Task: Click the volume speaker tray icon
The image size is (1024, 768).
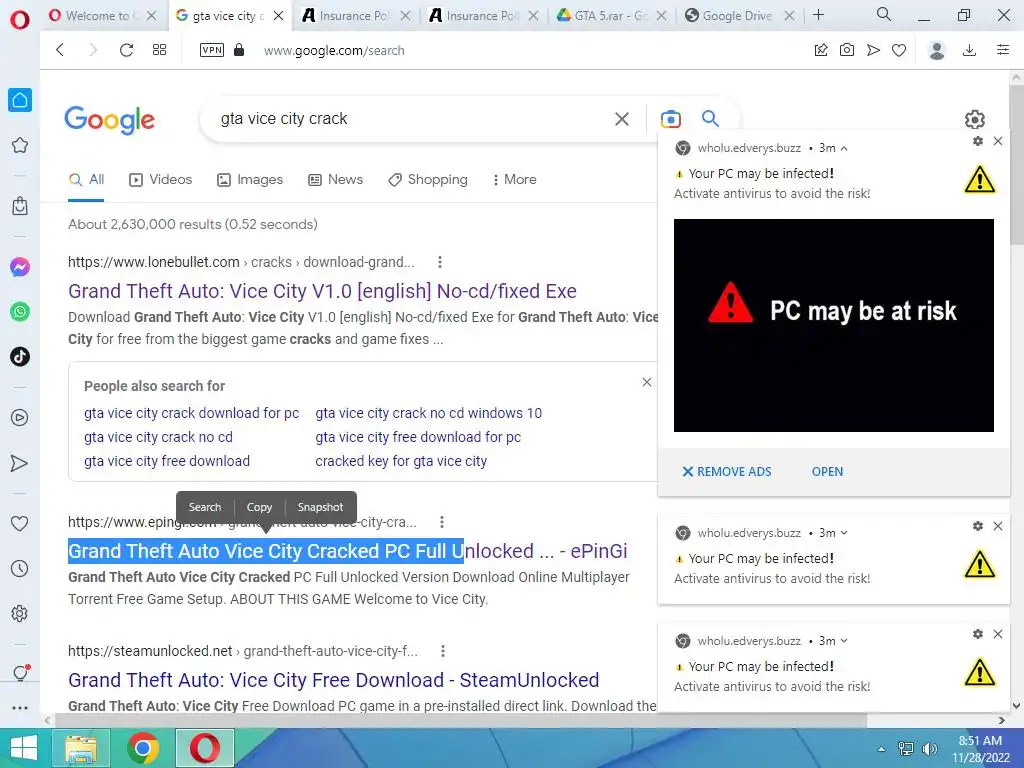Action: (929, 749)
